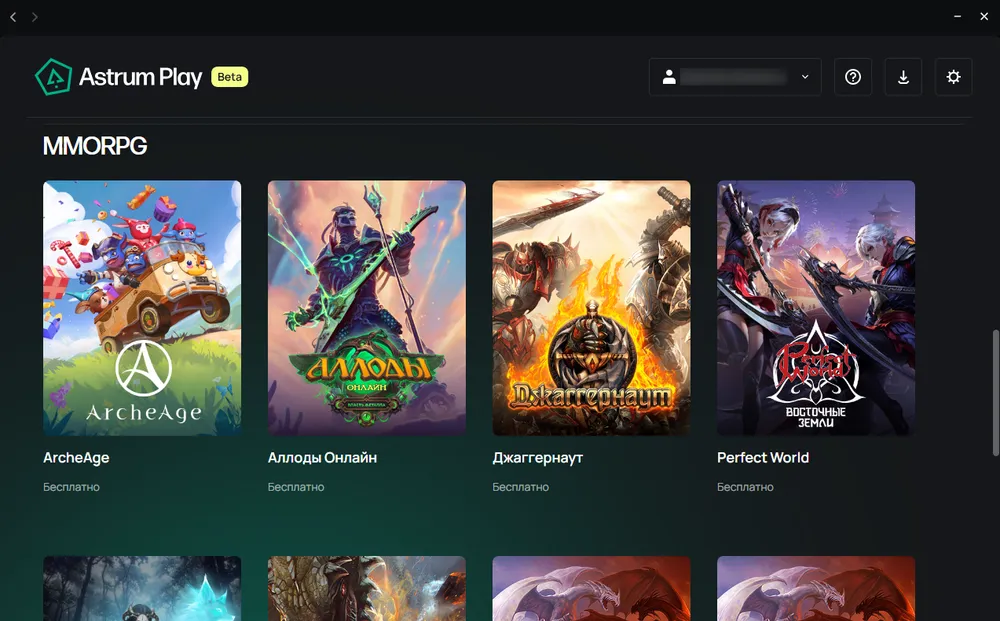Open the Perfect World cover thumbnail
The width and height of the screenshot is (1000, 621).
click(x=816, y=308)
